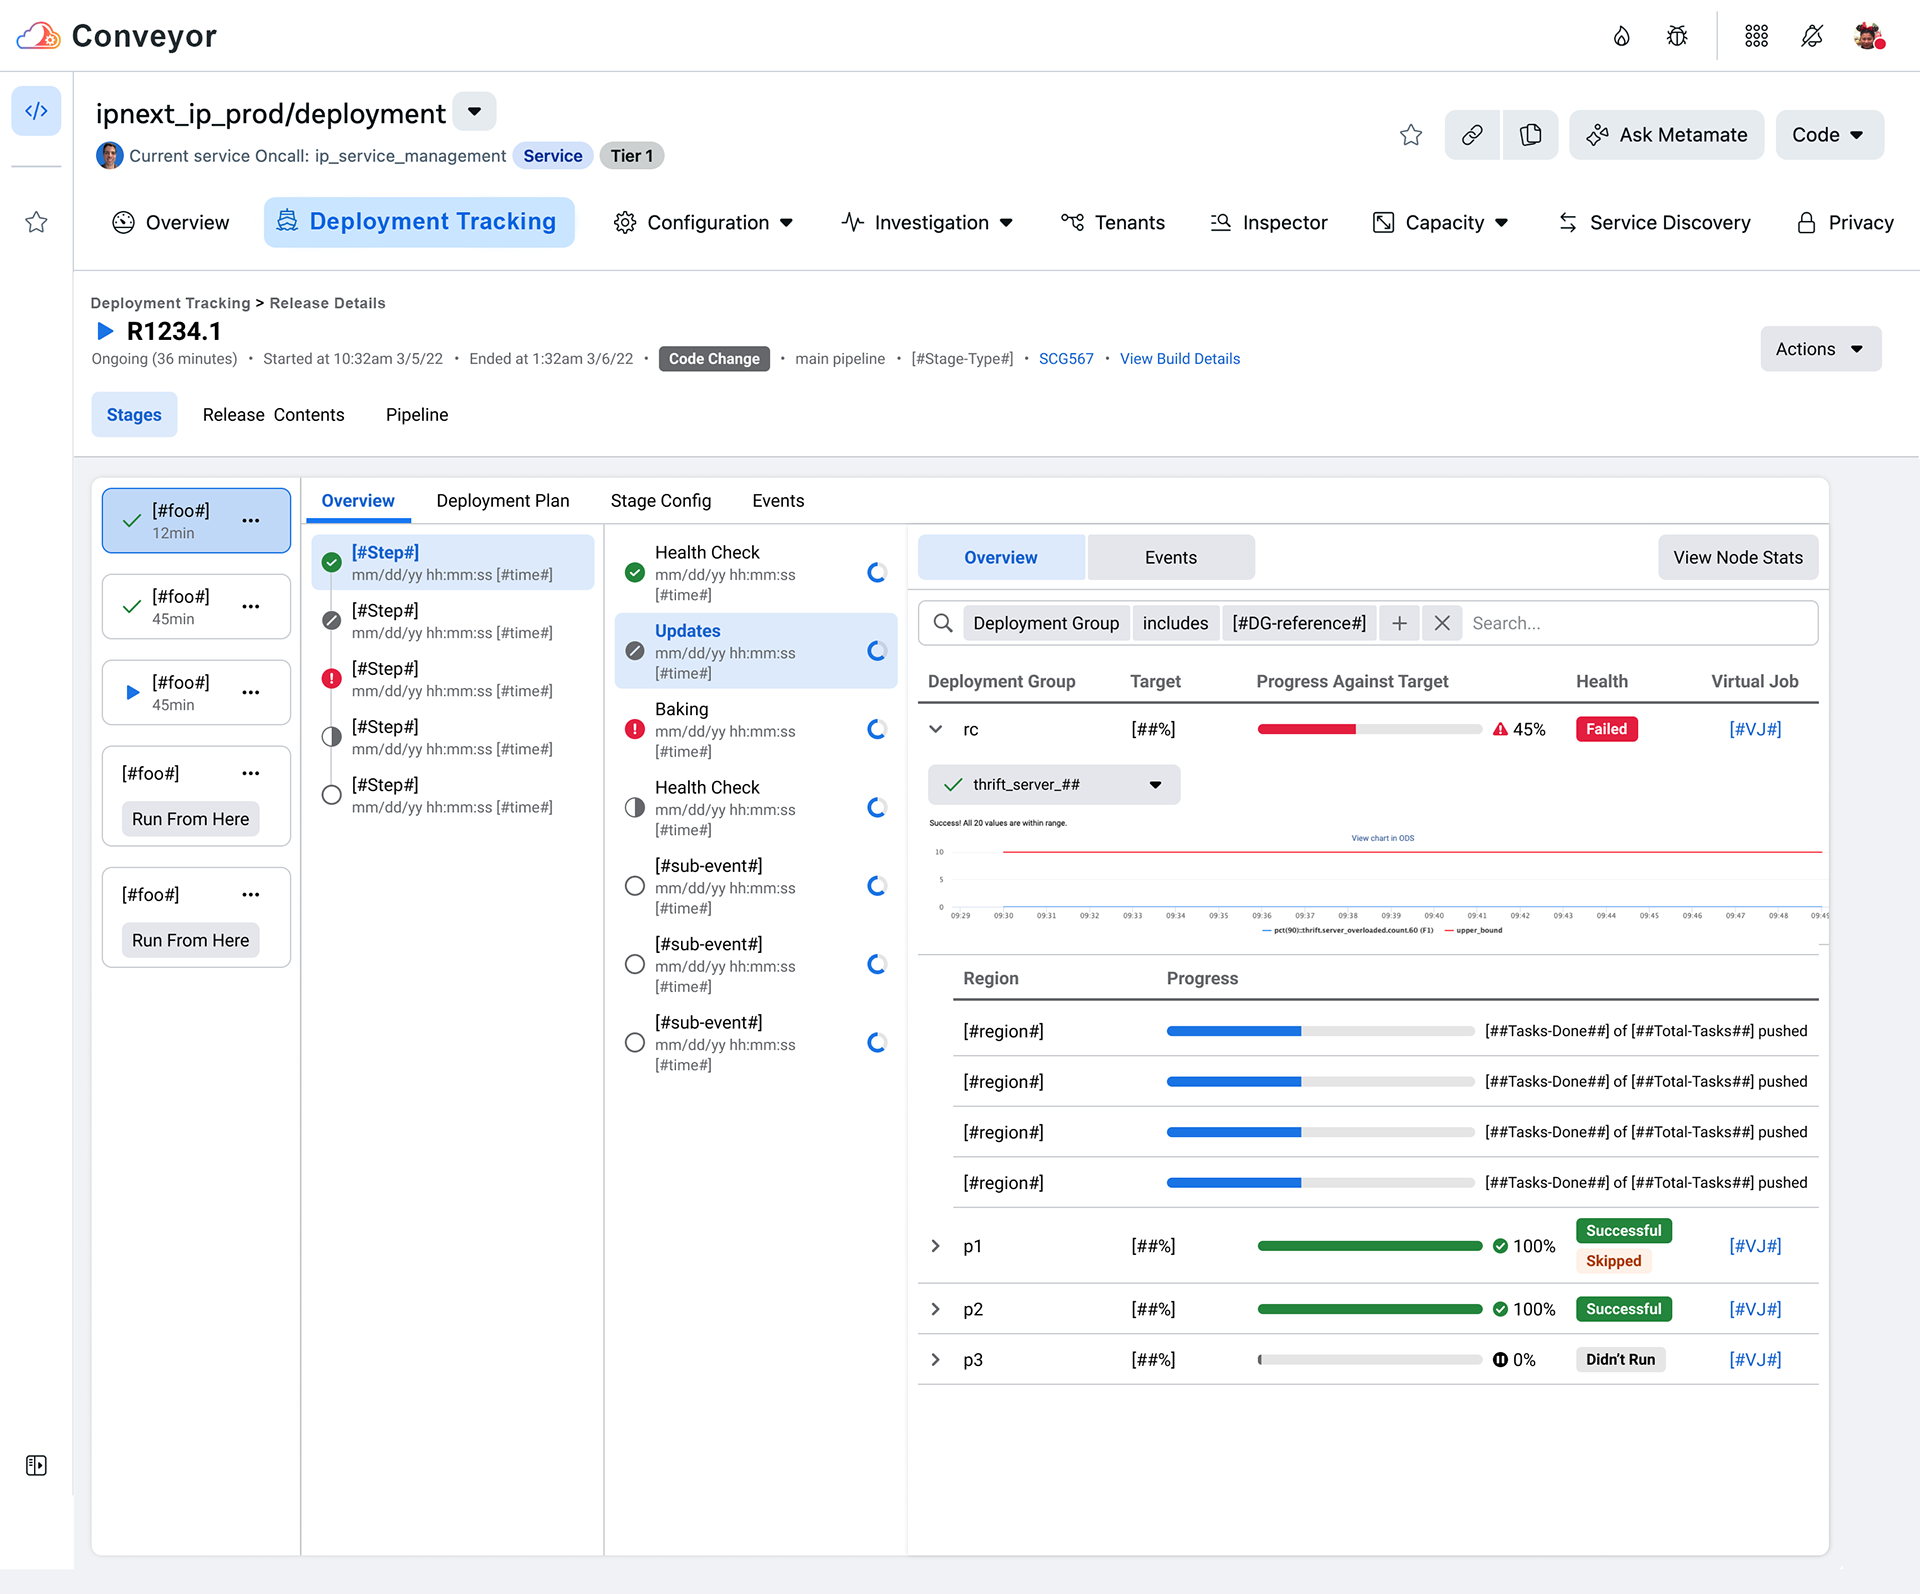Screen dimensions: 1920x1594
Task: Select the half-filled [#Step#] status circle
Action: coord(332,737)
